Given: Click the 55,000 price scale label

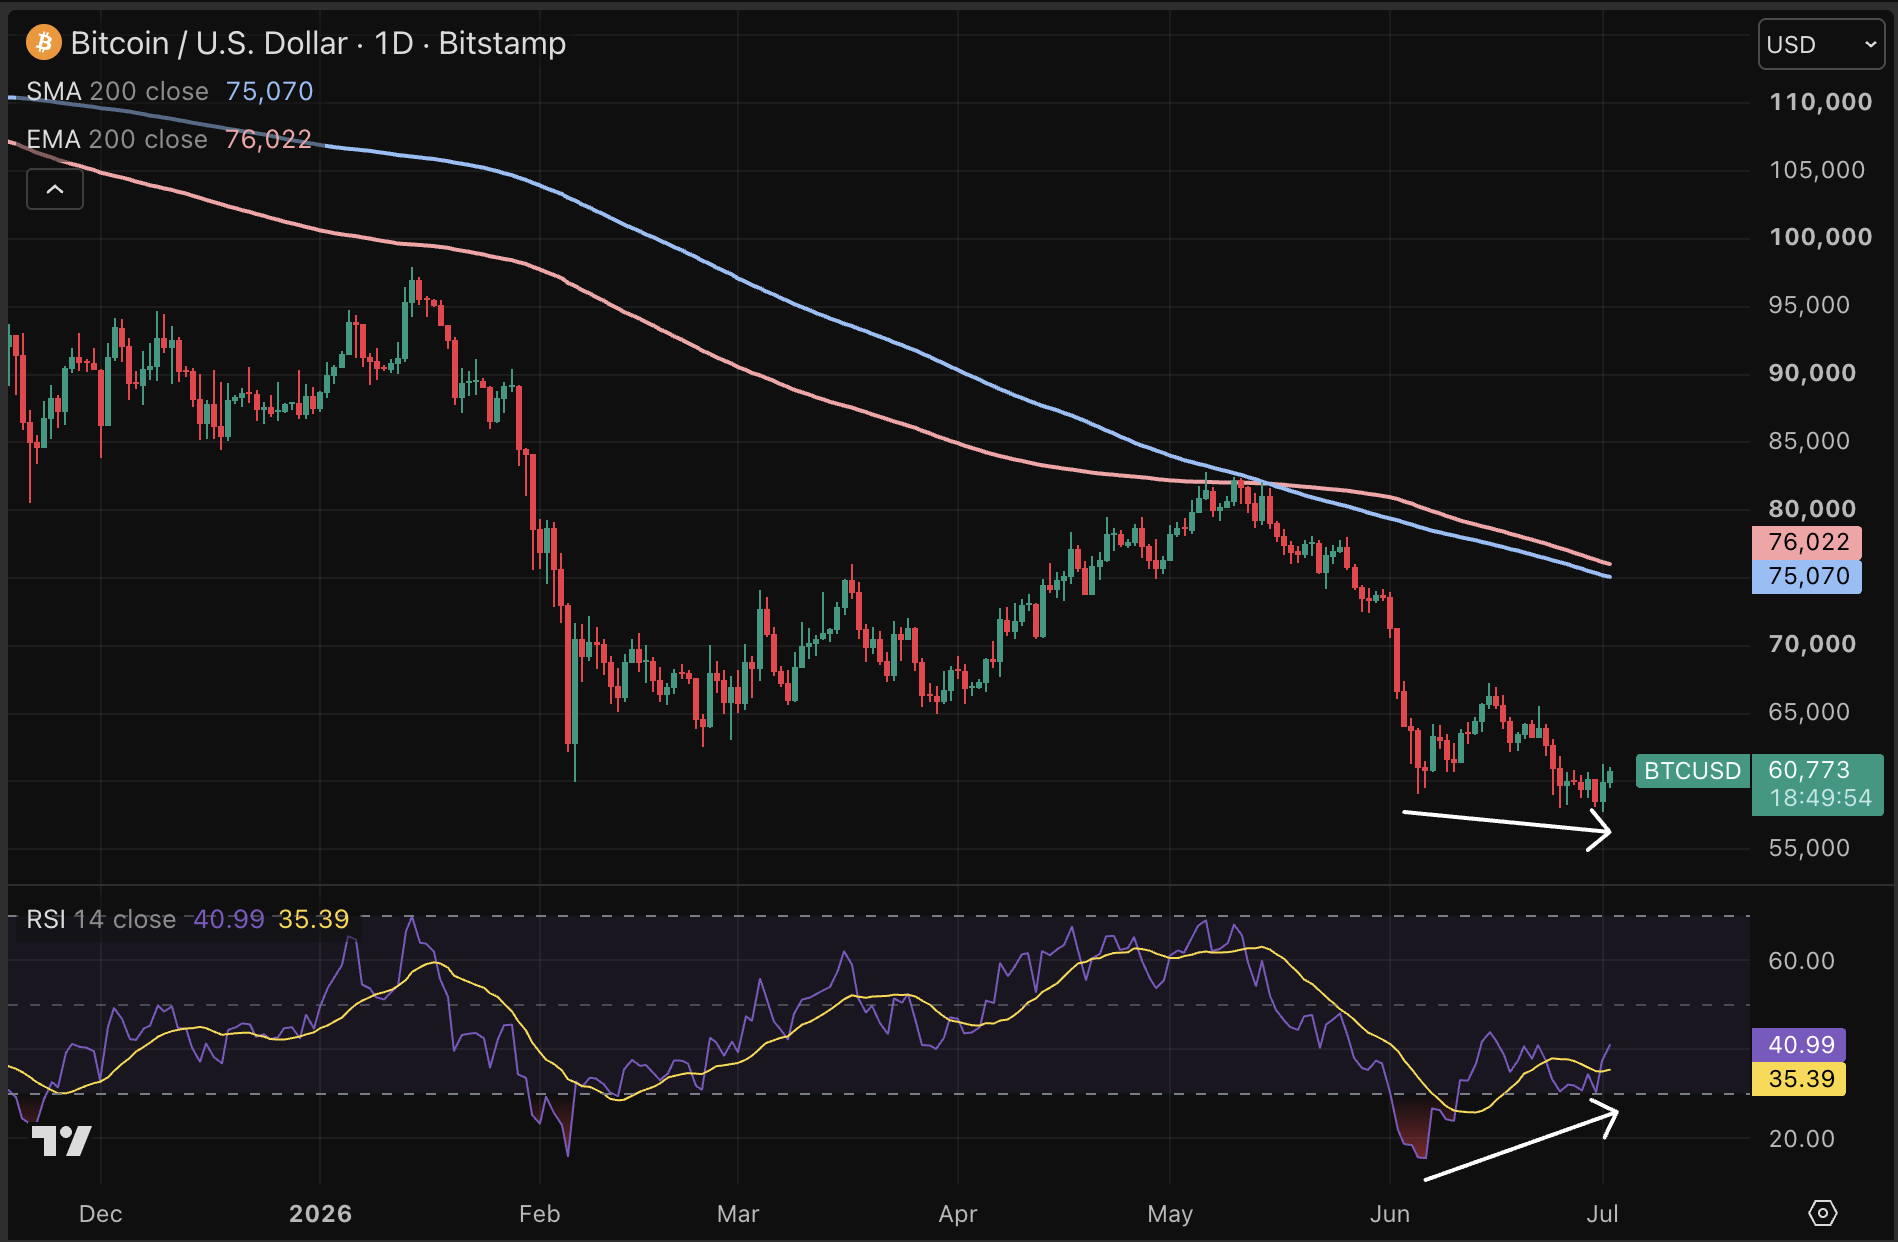Looking at the screenshot, I should coord(1809,848).
